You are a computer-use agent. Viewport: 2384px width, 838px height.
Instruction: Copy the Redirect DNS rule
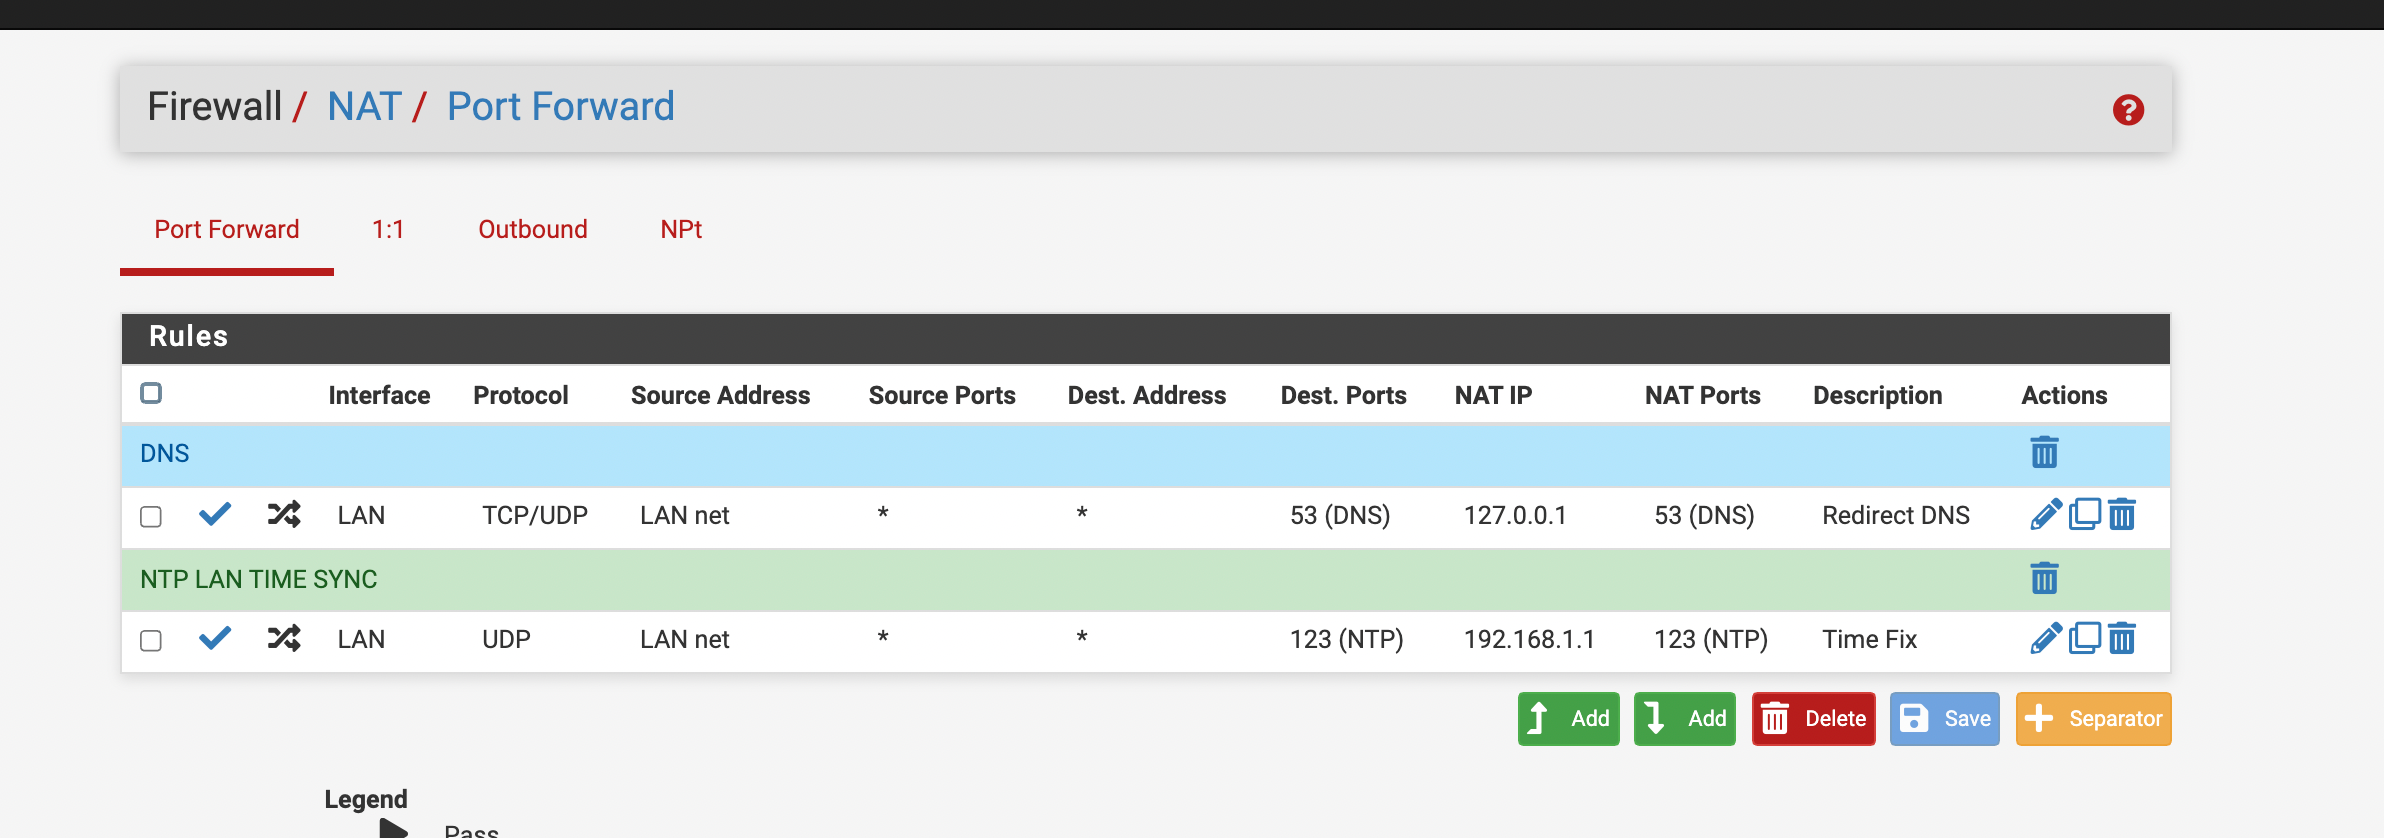pos(2084,515)
